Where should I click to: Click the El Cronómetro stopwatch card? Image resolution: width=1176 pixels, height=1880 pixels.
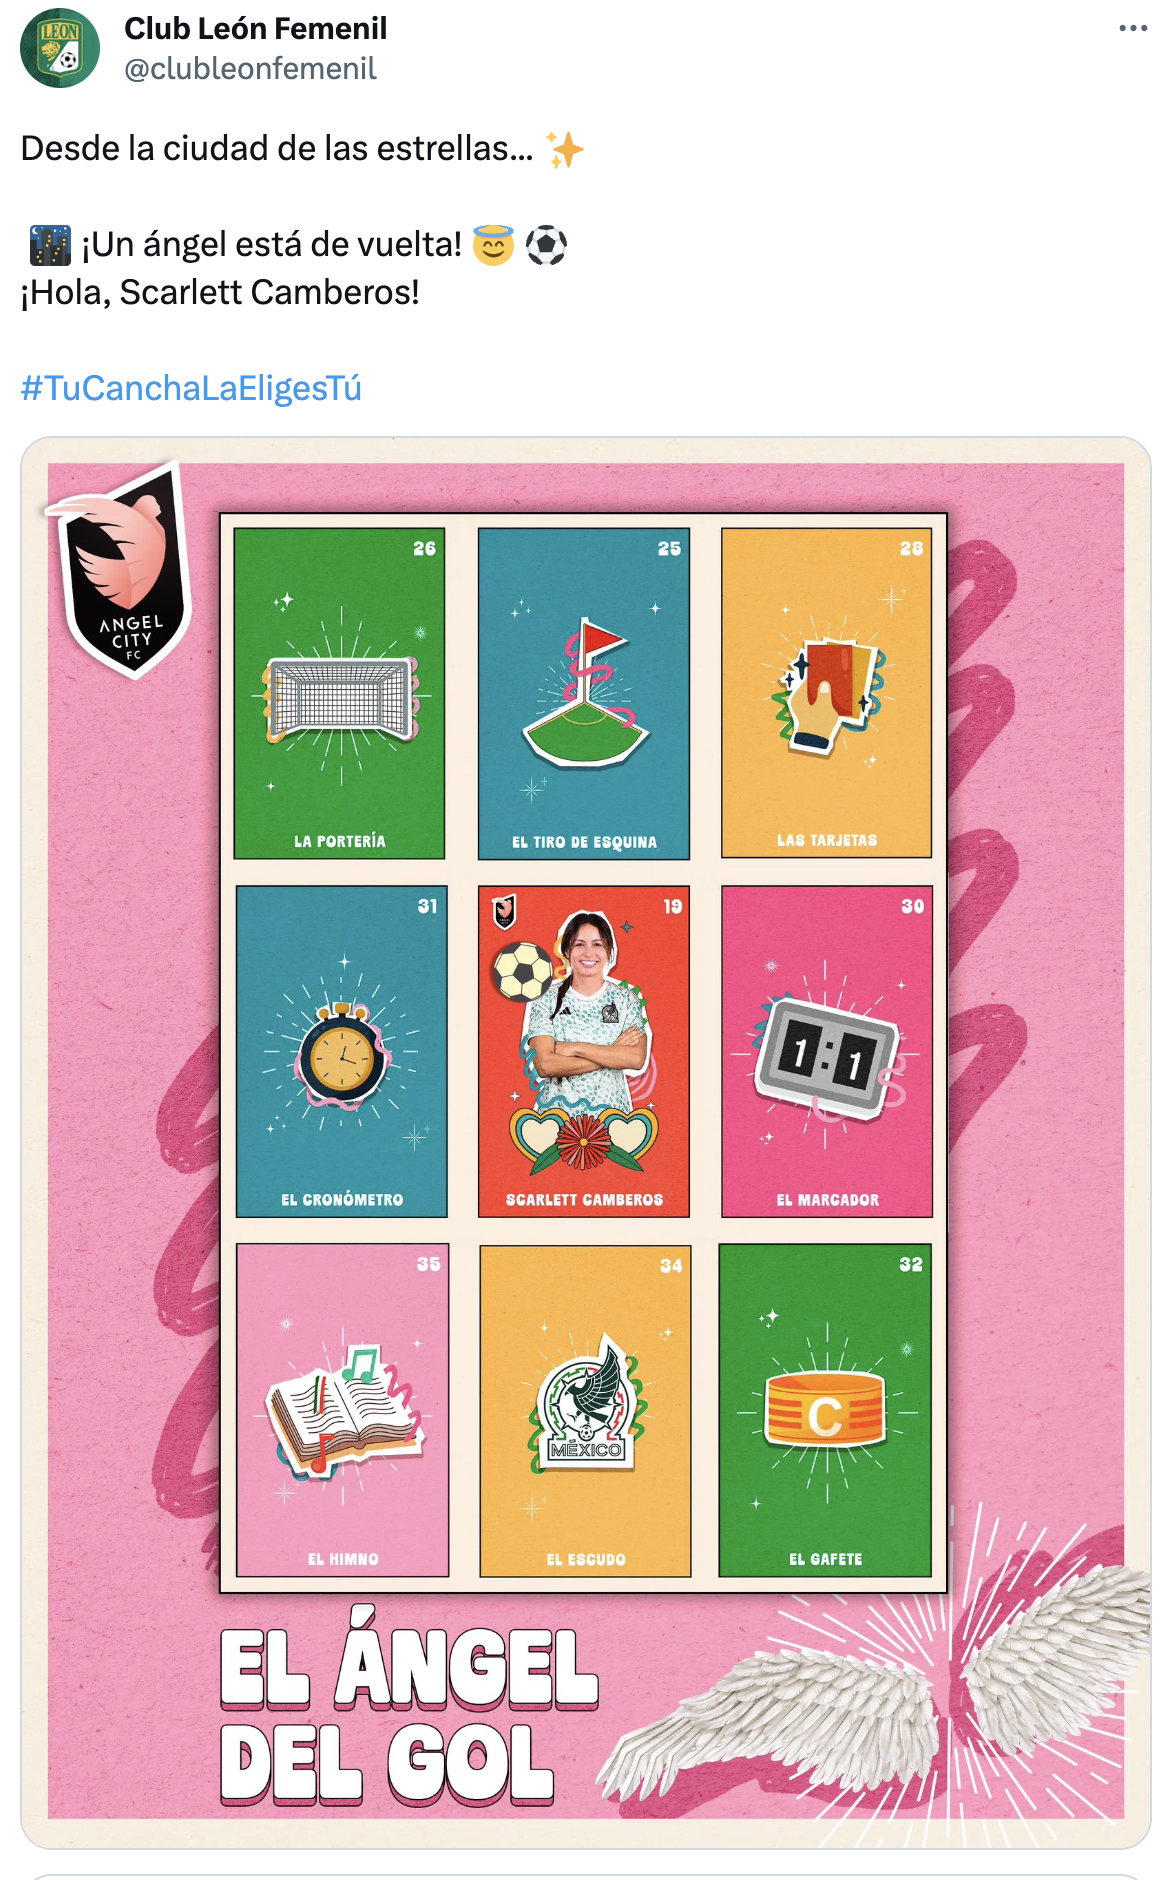pos(341,1051)
